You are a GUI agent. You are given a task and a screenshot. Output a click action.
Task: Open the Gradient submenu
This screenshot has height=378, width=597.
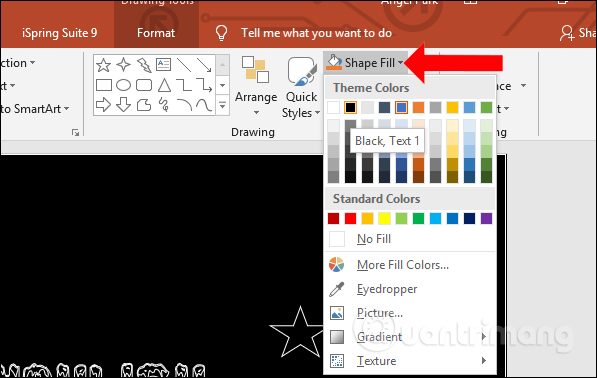(x=410, y=337)
